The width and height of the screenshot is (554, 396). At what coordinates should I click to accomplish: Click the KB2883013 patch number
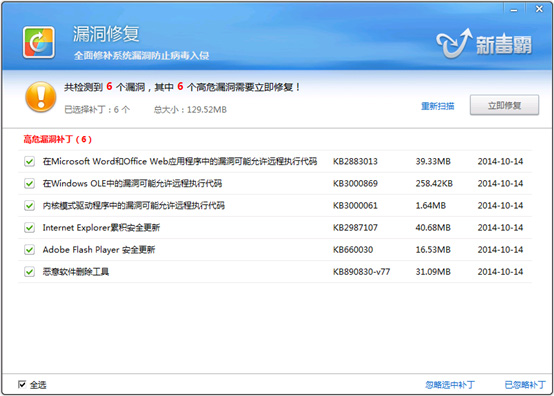(355, 161)
